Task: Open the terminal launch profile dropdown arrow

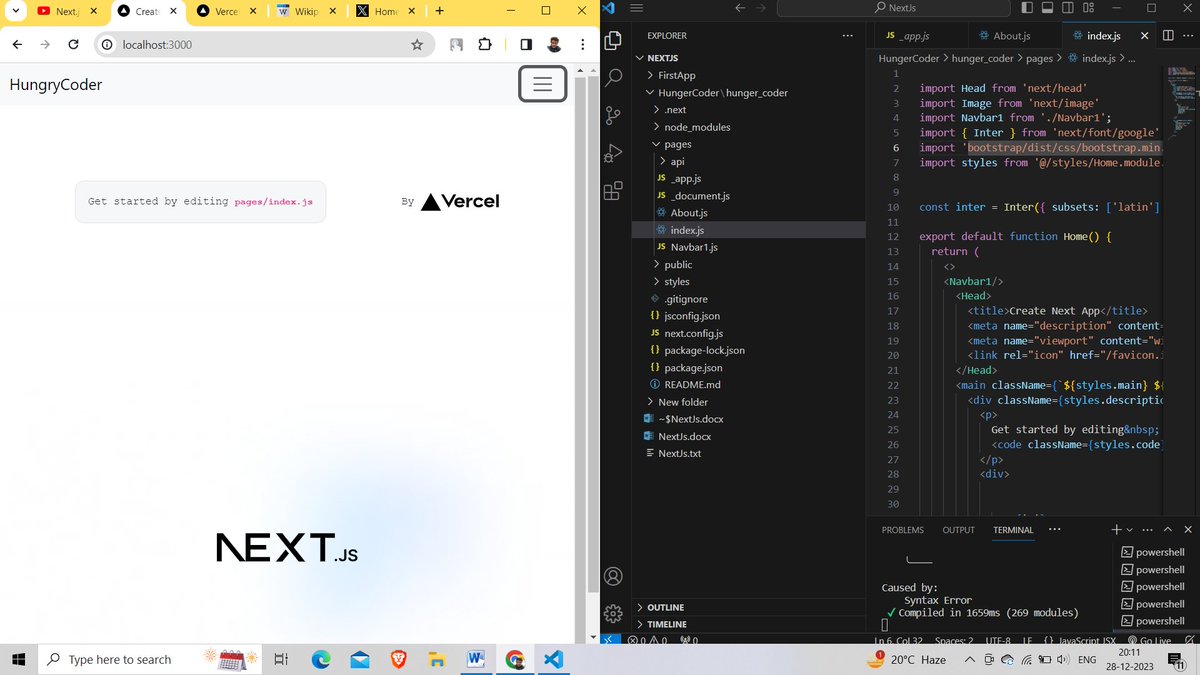Action: (x=1130, y=529)
